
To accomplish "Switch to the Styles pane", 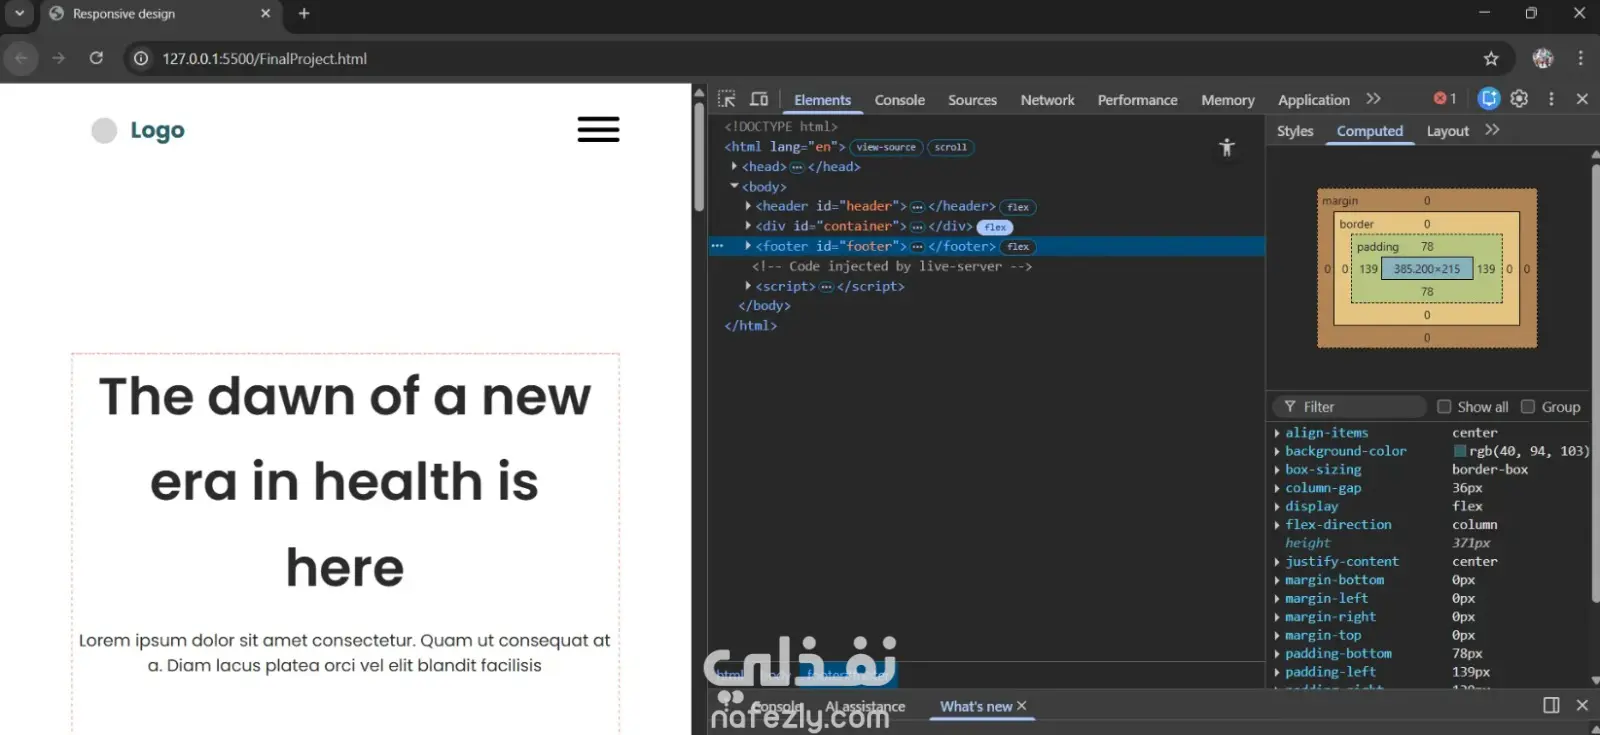I will click(x=1295, y=131).
